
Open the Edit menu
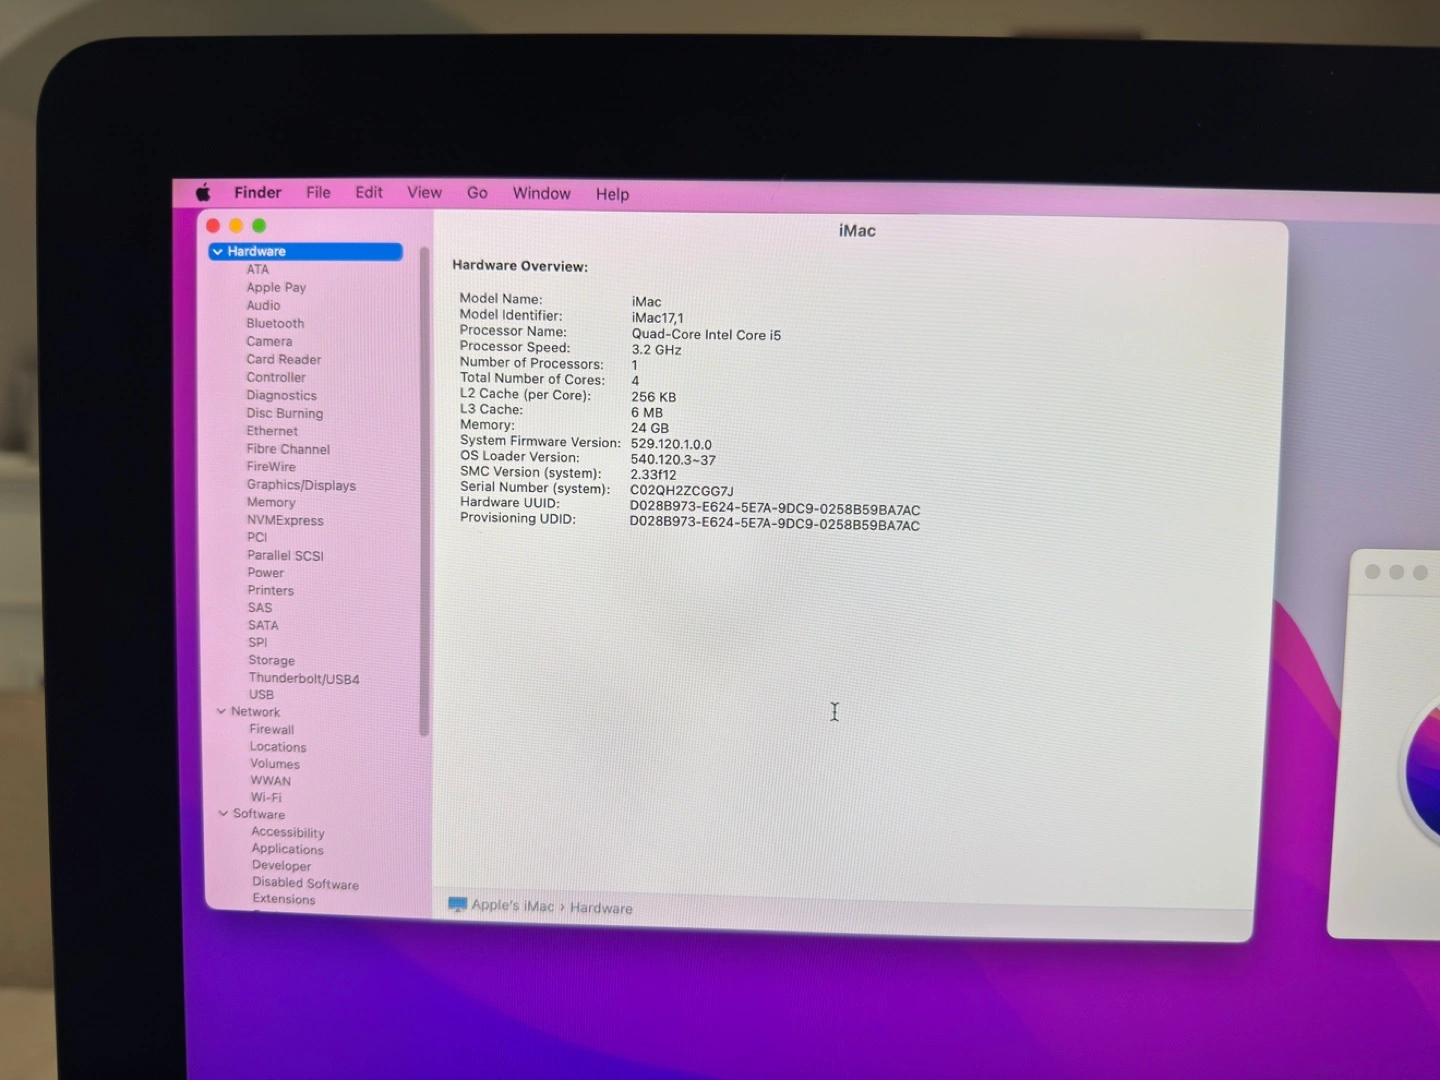click(369, 192)
